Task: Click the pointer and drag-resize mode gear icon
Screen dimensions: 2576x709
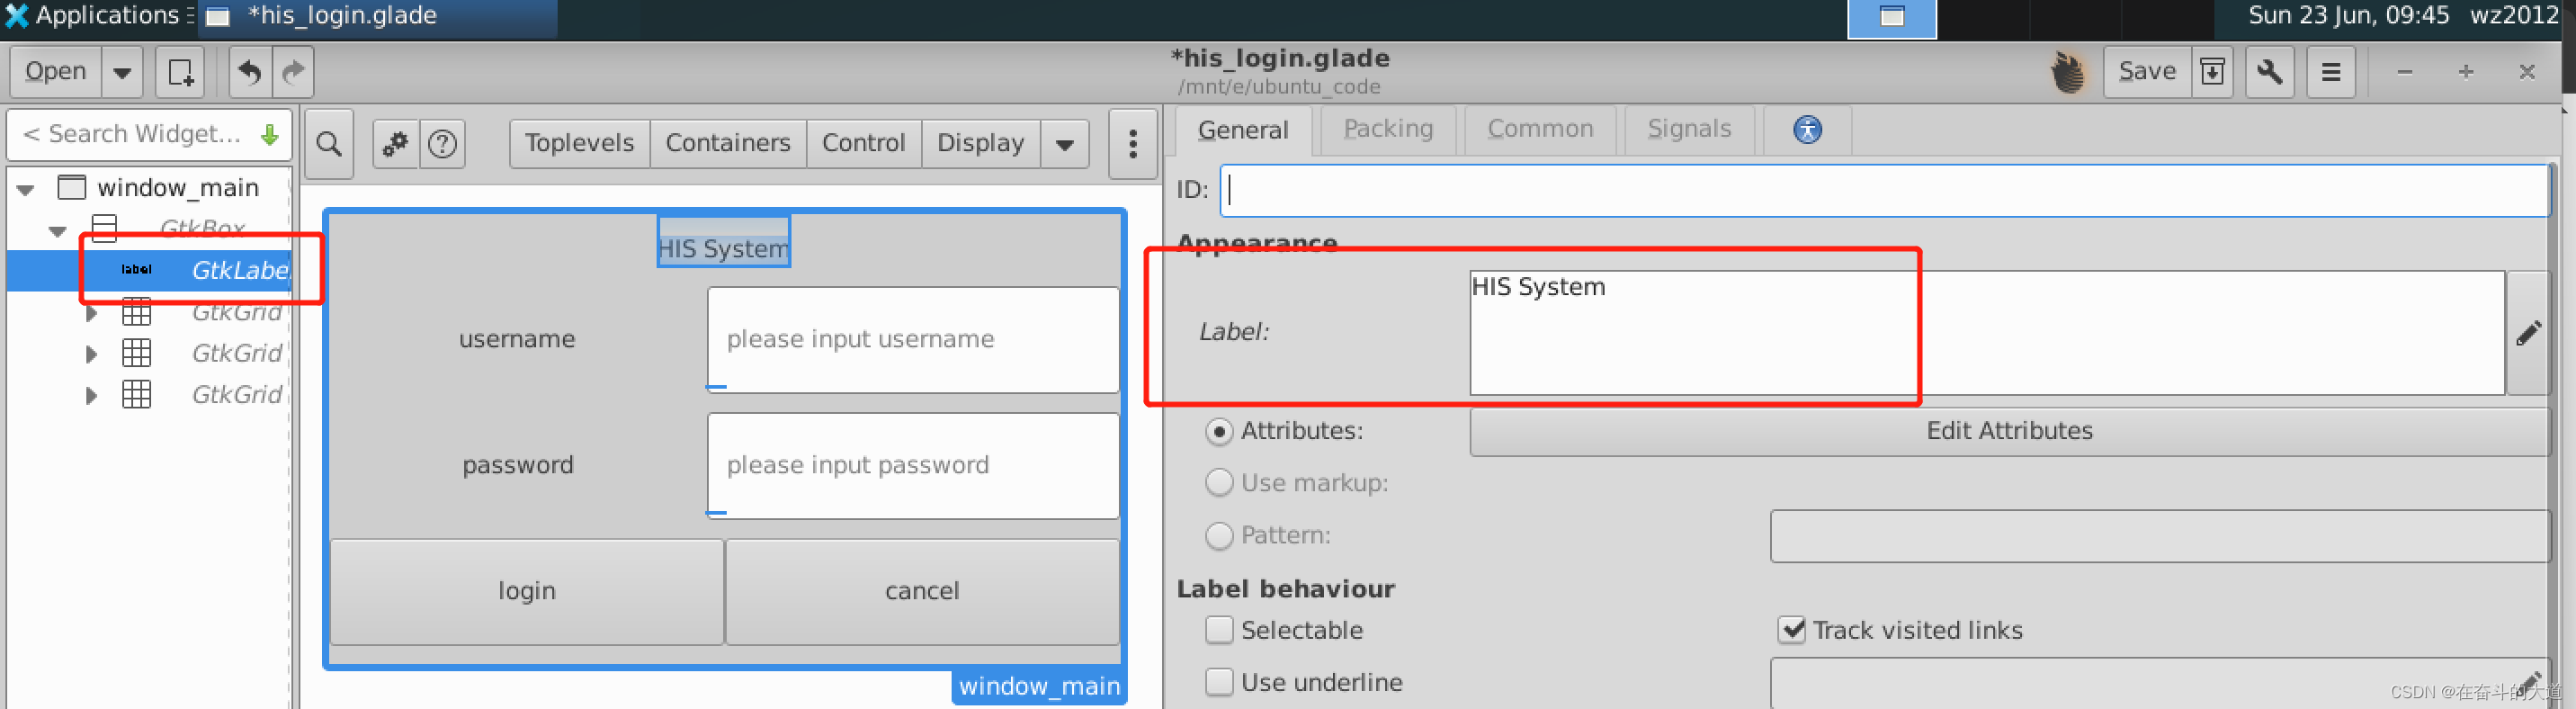Action: click(396, 144)
